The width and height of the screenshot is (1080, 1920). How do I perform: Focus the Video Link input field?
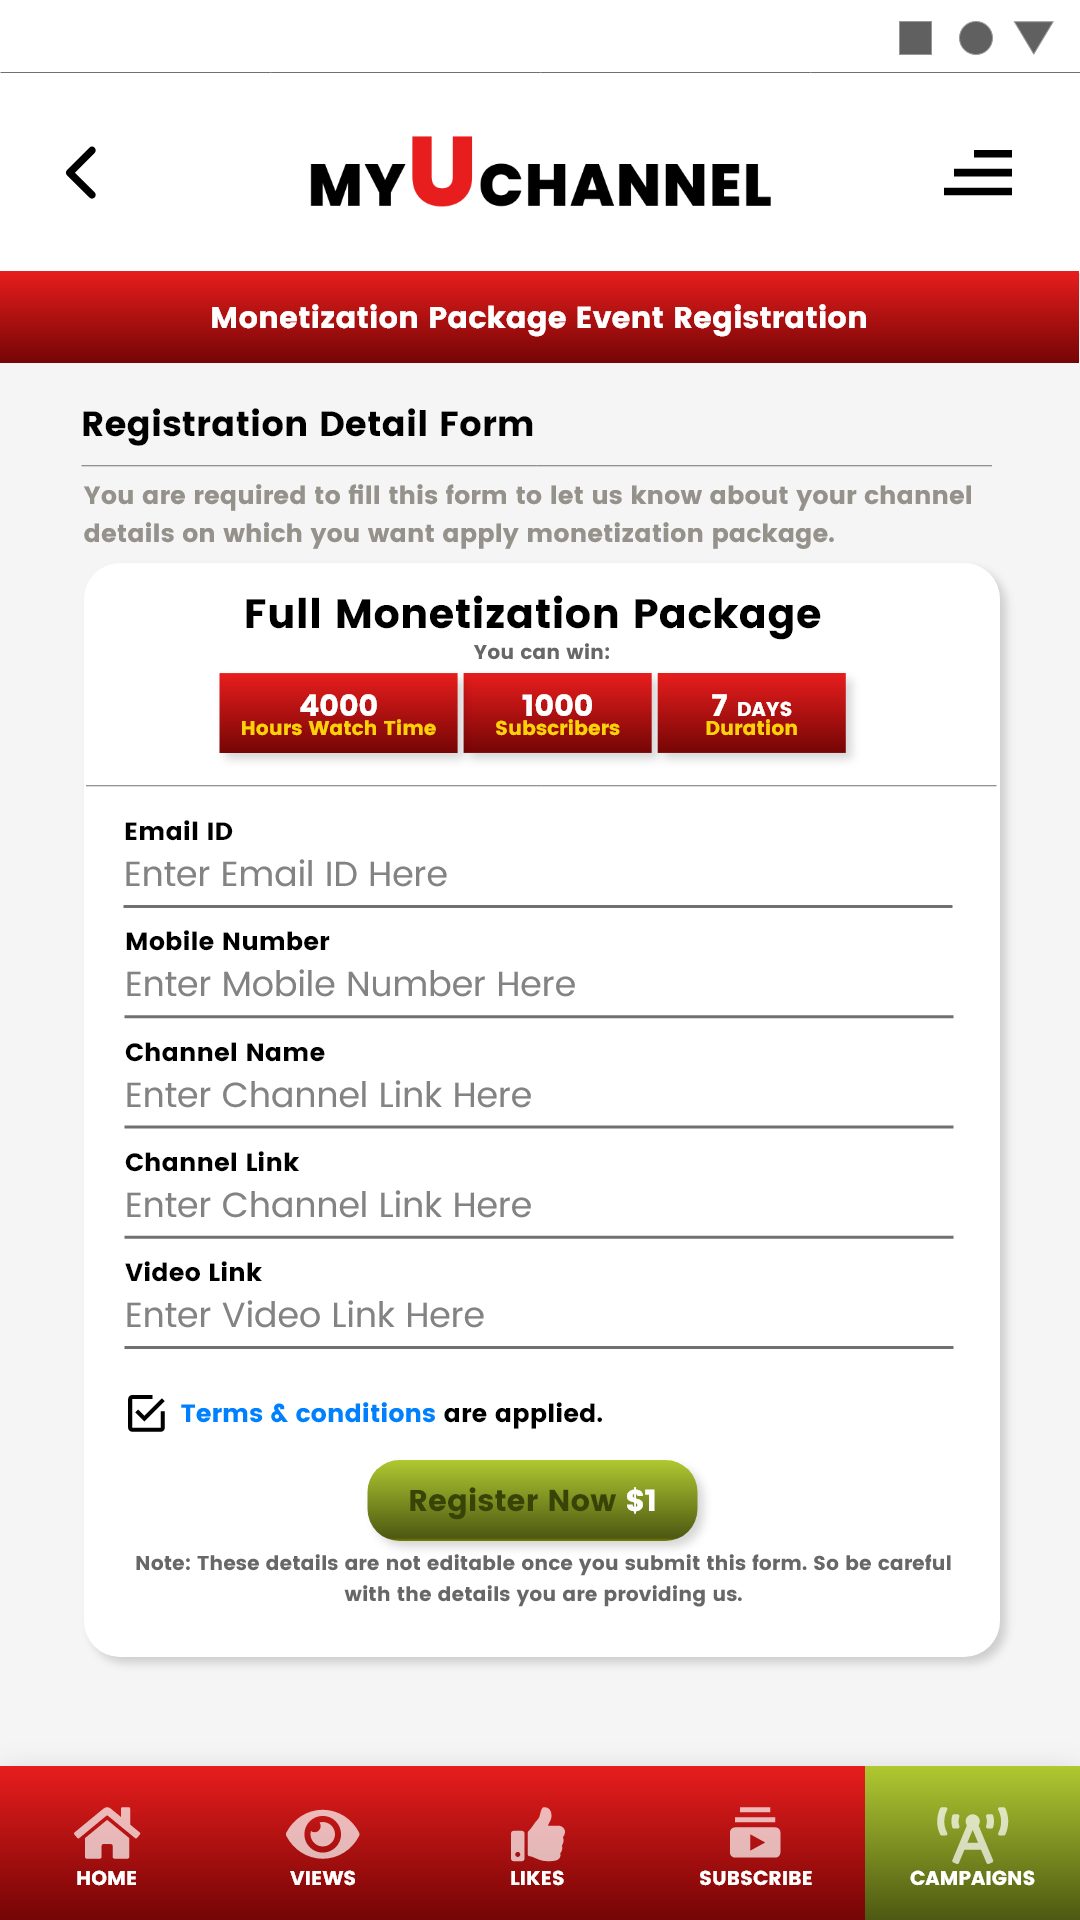(538, 1316)
